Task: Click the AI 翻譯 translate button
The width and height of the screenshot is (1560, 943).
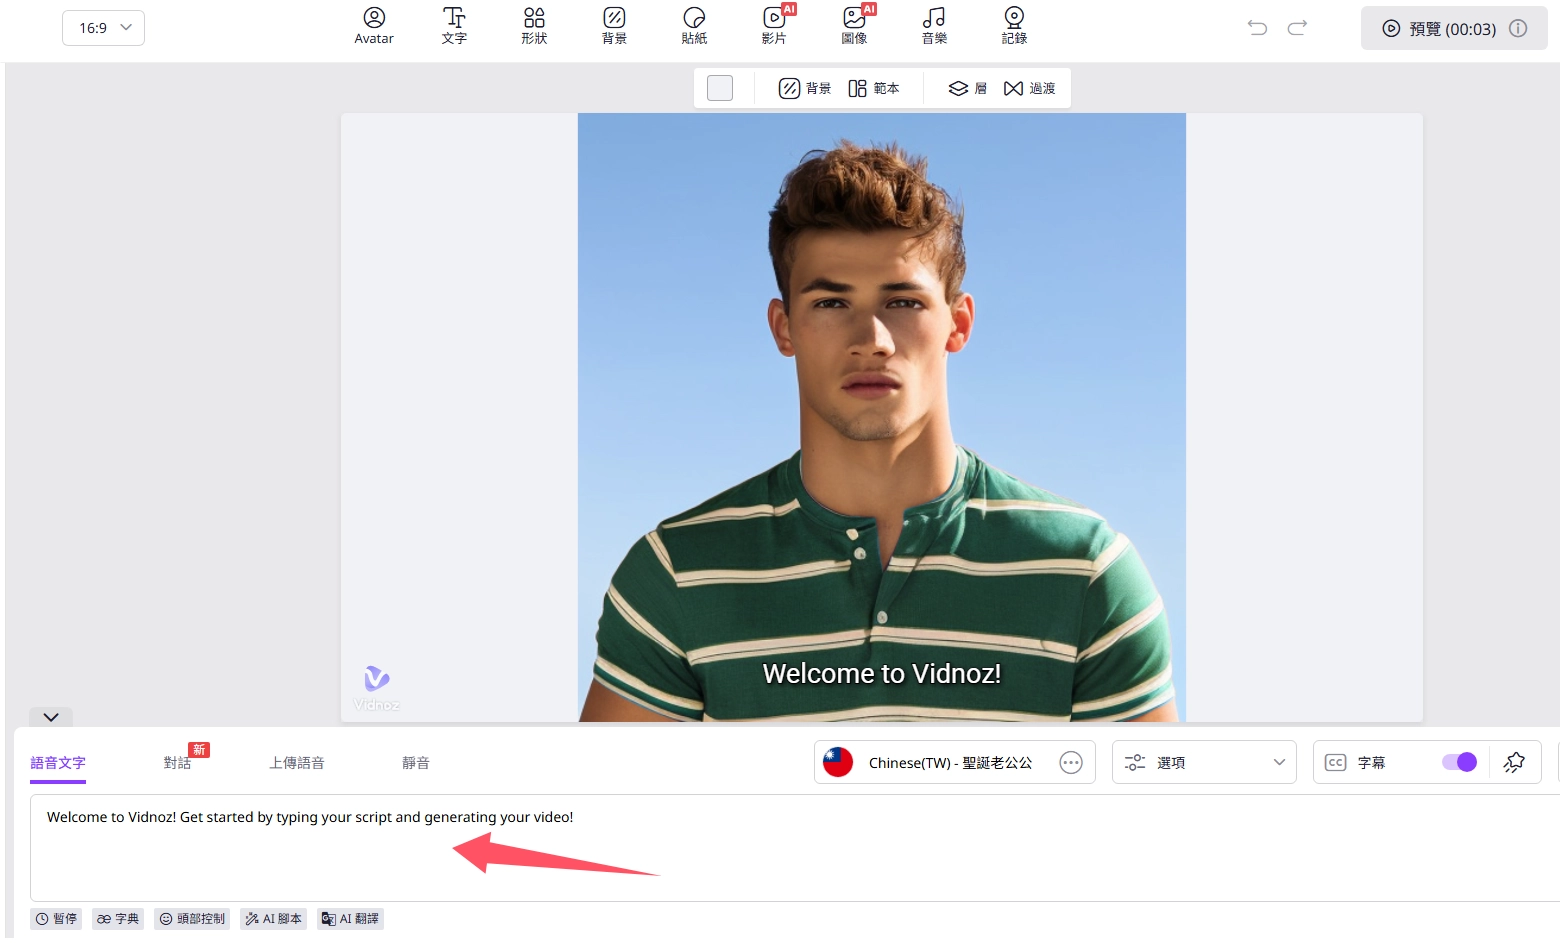Action: coord(350,919)
